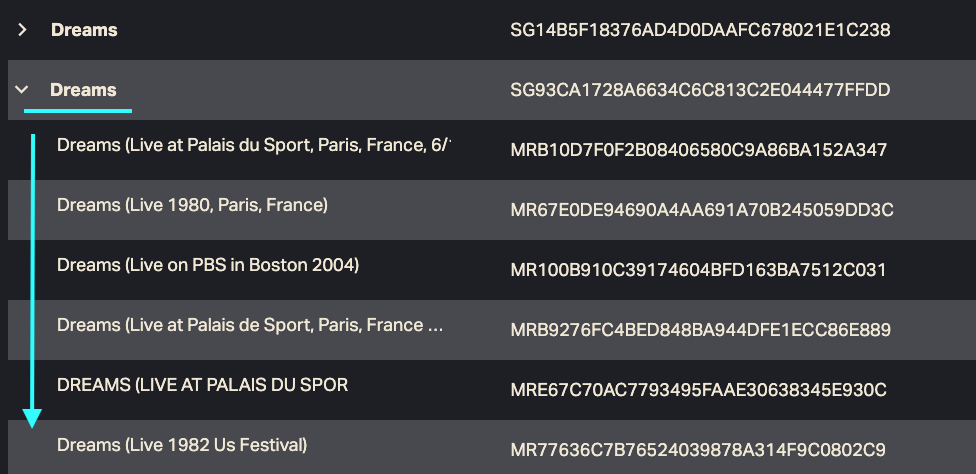Select uppercase DREAMS (LIVE AT PALAIS DU SPOR
Viewport: 976px width, 474px height.
tap(202, 384)
